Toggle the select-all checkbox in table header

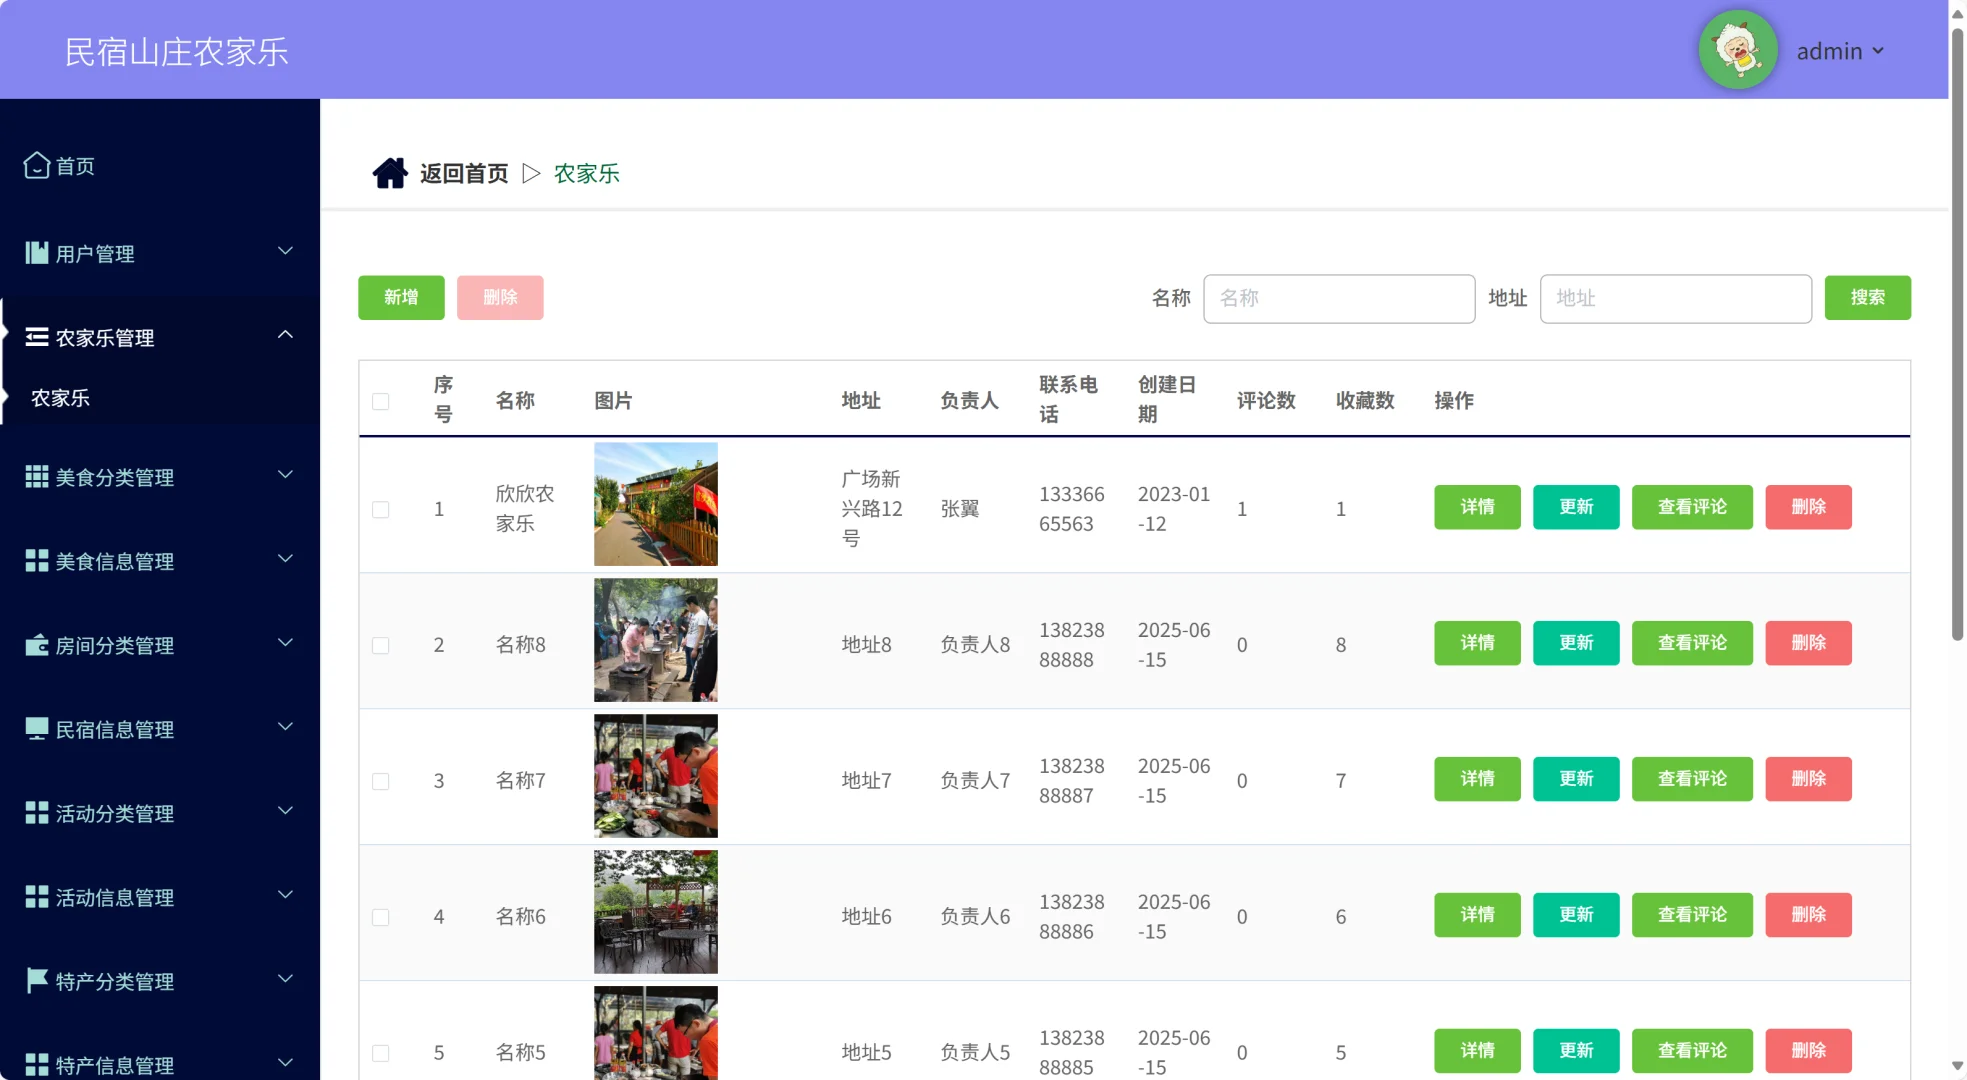[x=381, y=401]
